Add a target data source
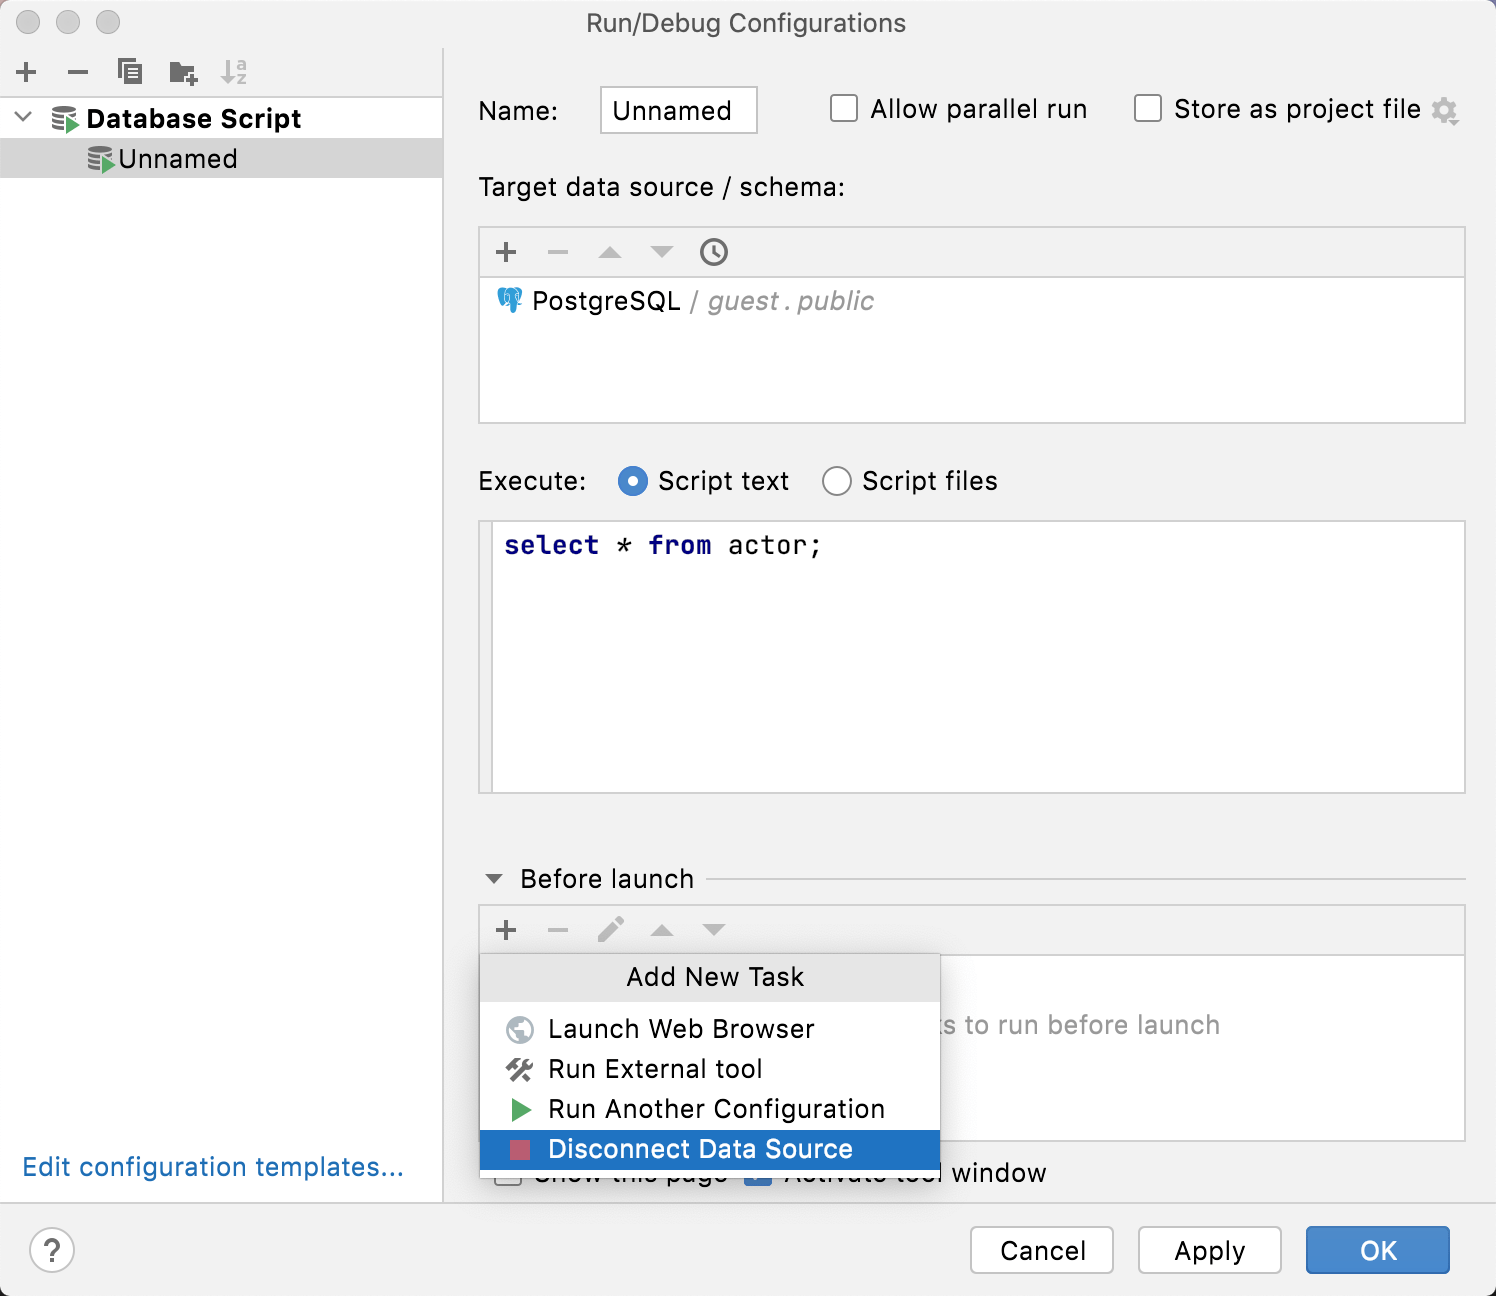Image resolution: width=1496 pixels, height=1296 pixels. pyautogui.click(x=506, y=252)
